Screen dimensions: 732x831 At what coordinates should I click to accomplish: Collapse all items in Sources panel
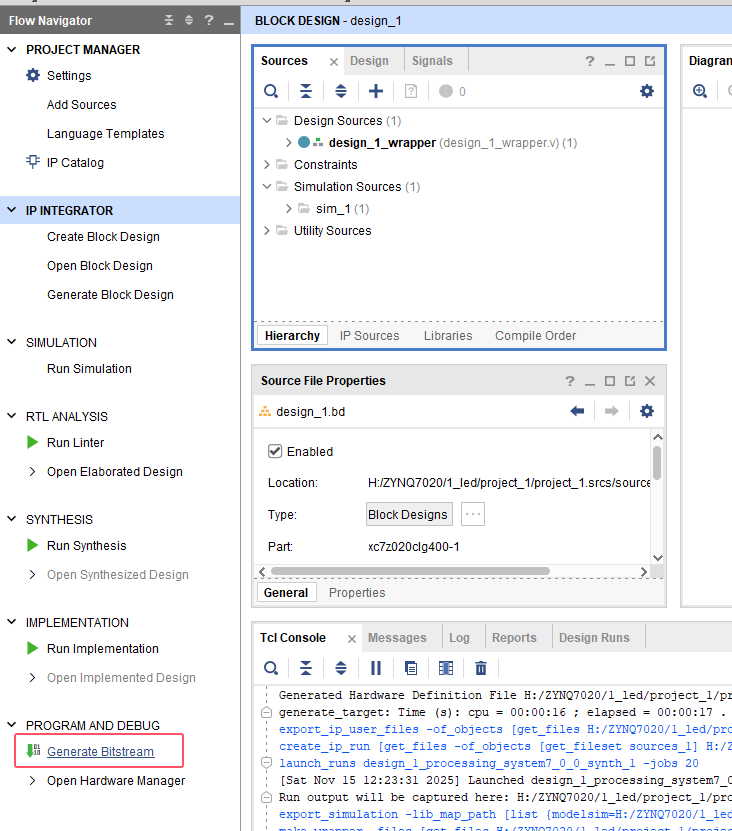click(x=306, y=91)
